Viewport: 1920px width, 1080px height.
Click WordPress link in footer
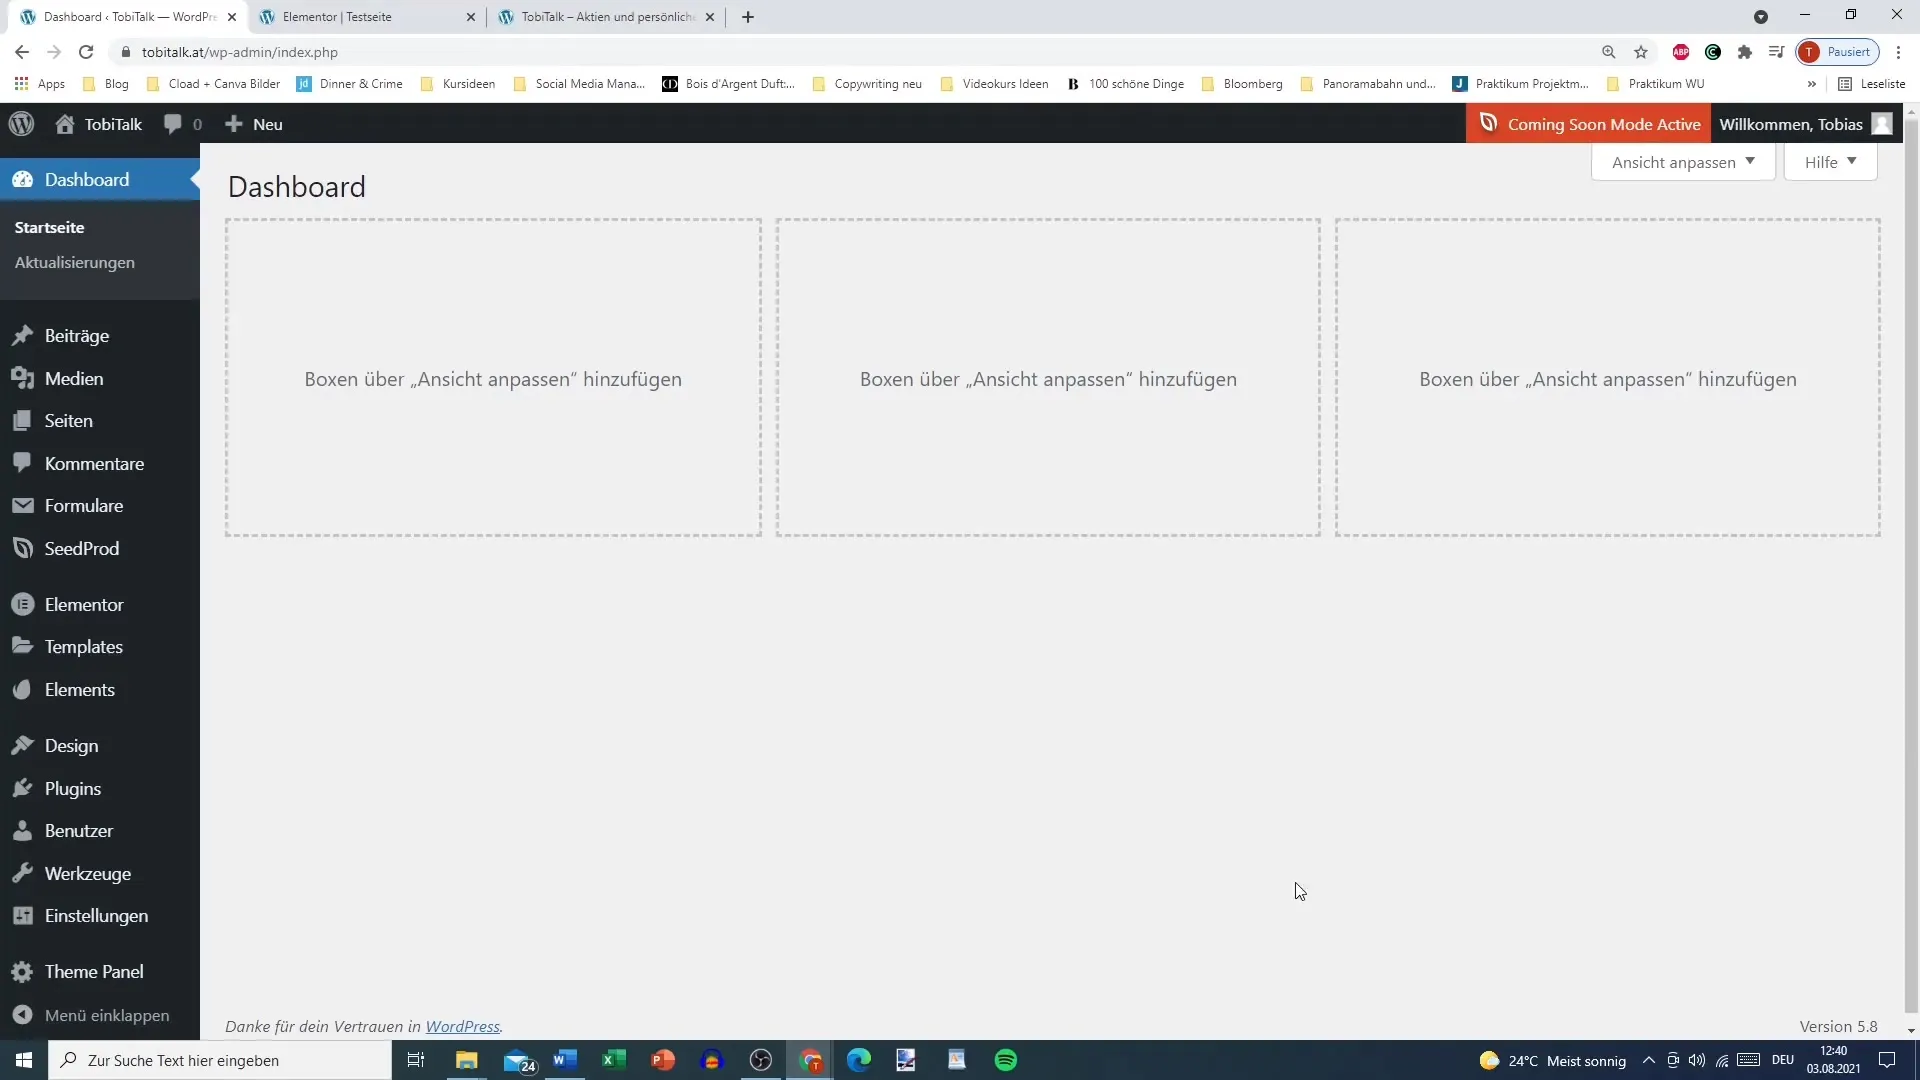462,1026
